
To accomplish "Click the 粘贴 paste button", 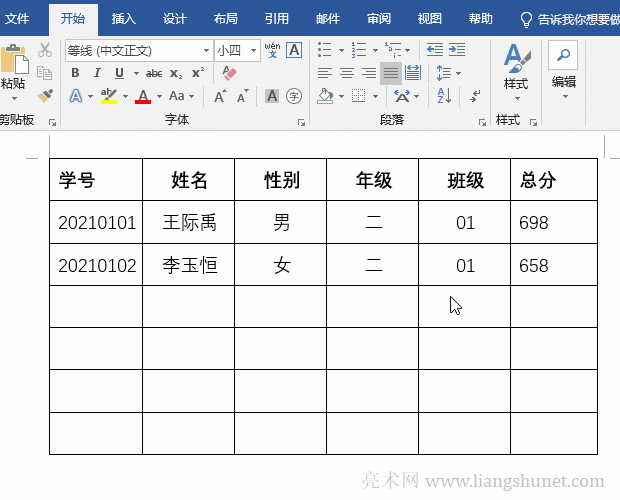I will 12,70.
